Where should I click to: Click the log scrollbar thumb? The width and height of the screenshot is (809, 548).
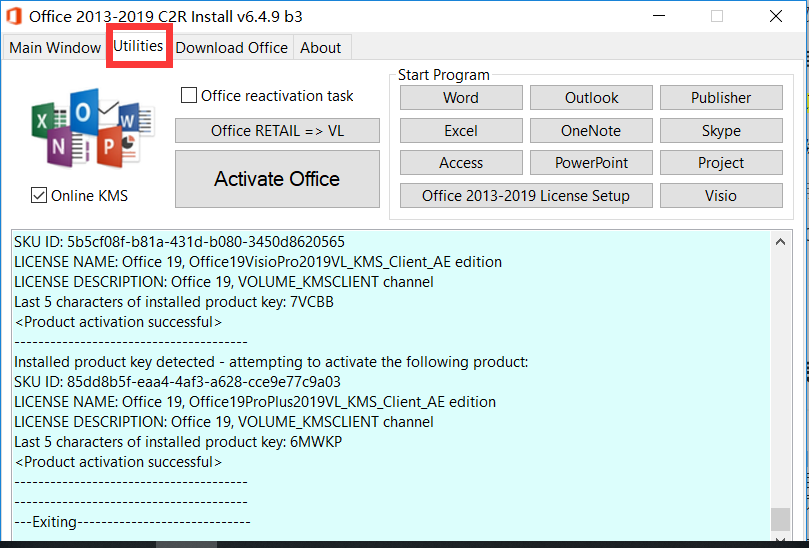[x=780, y=519]
